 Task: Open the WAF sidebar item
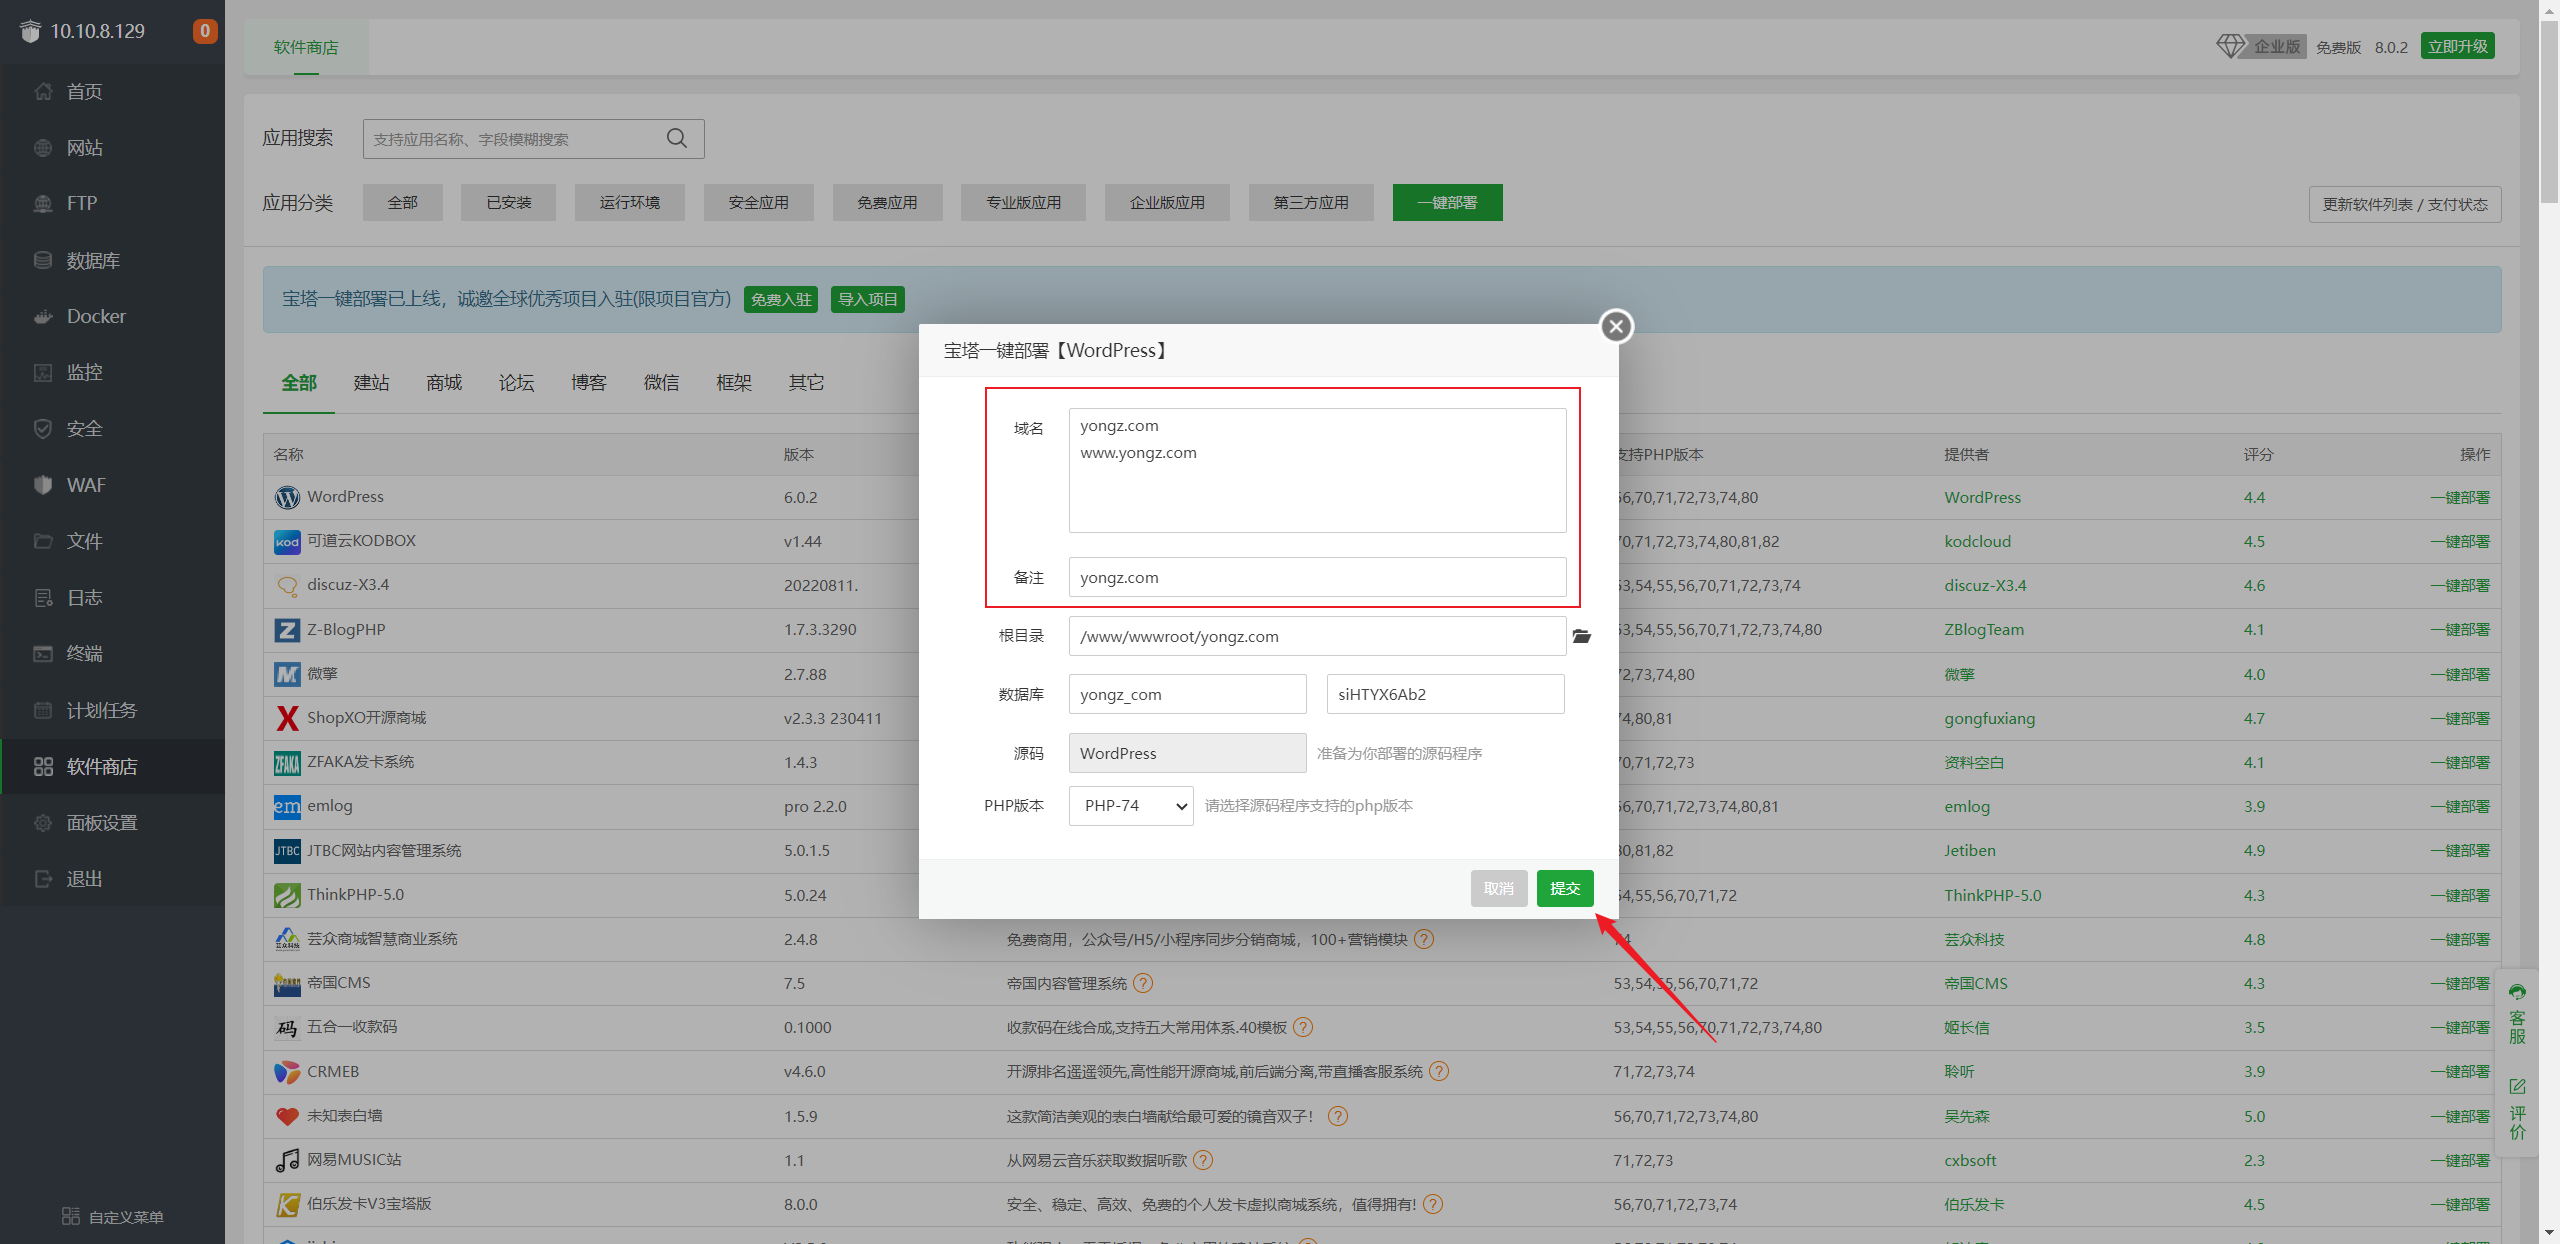pos(112,485)
